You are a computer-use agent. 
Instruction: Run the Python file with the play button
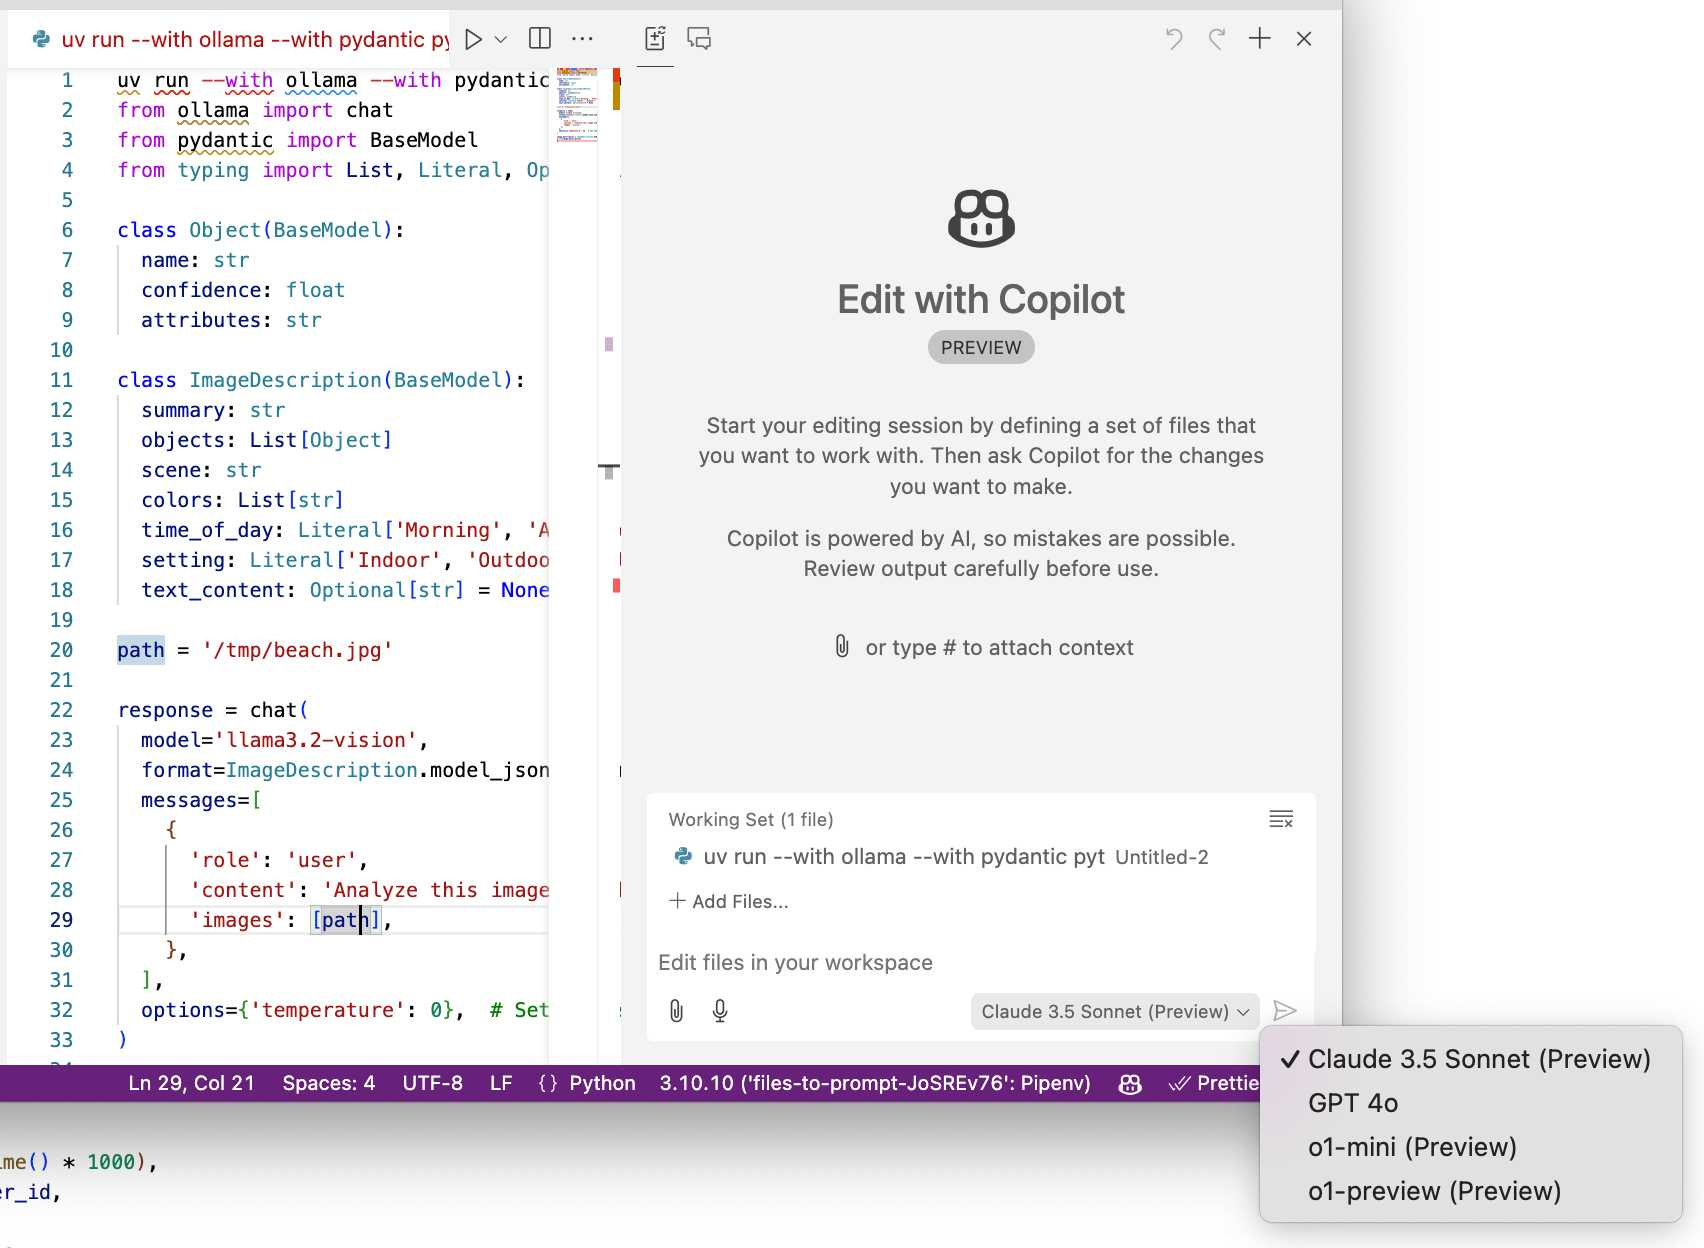point(474,39)
